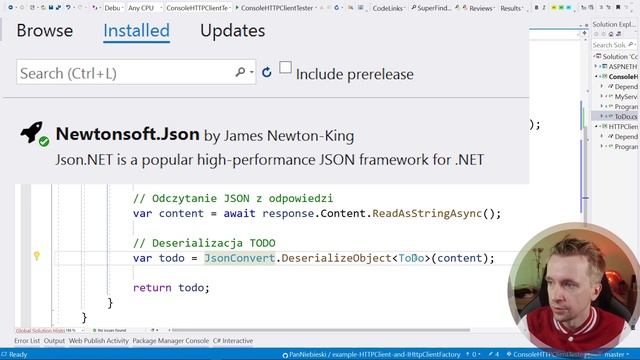Viewport: 640px width, 360px height.
Task: Click the Save file icon
Action: click(51, 7)
